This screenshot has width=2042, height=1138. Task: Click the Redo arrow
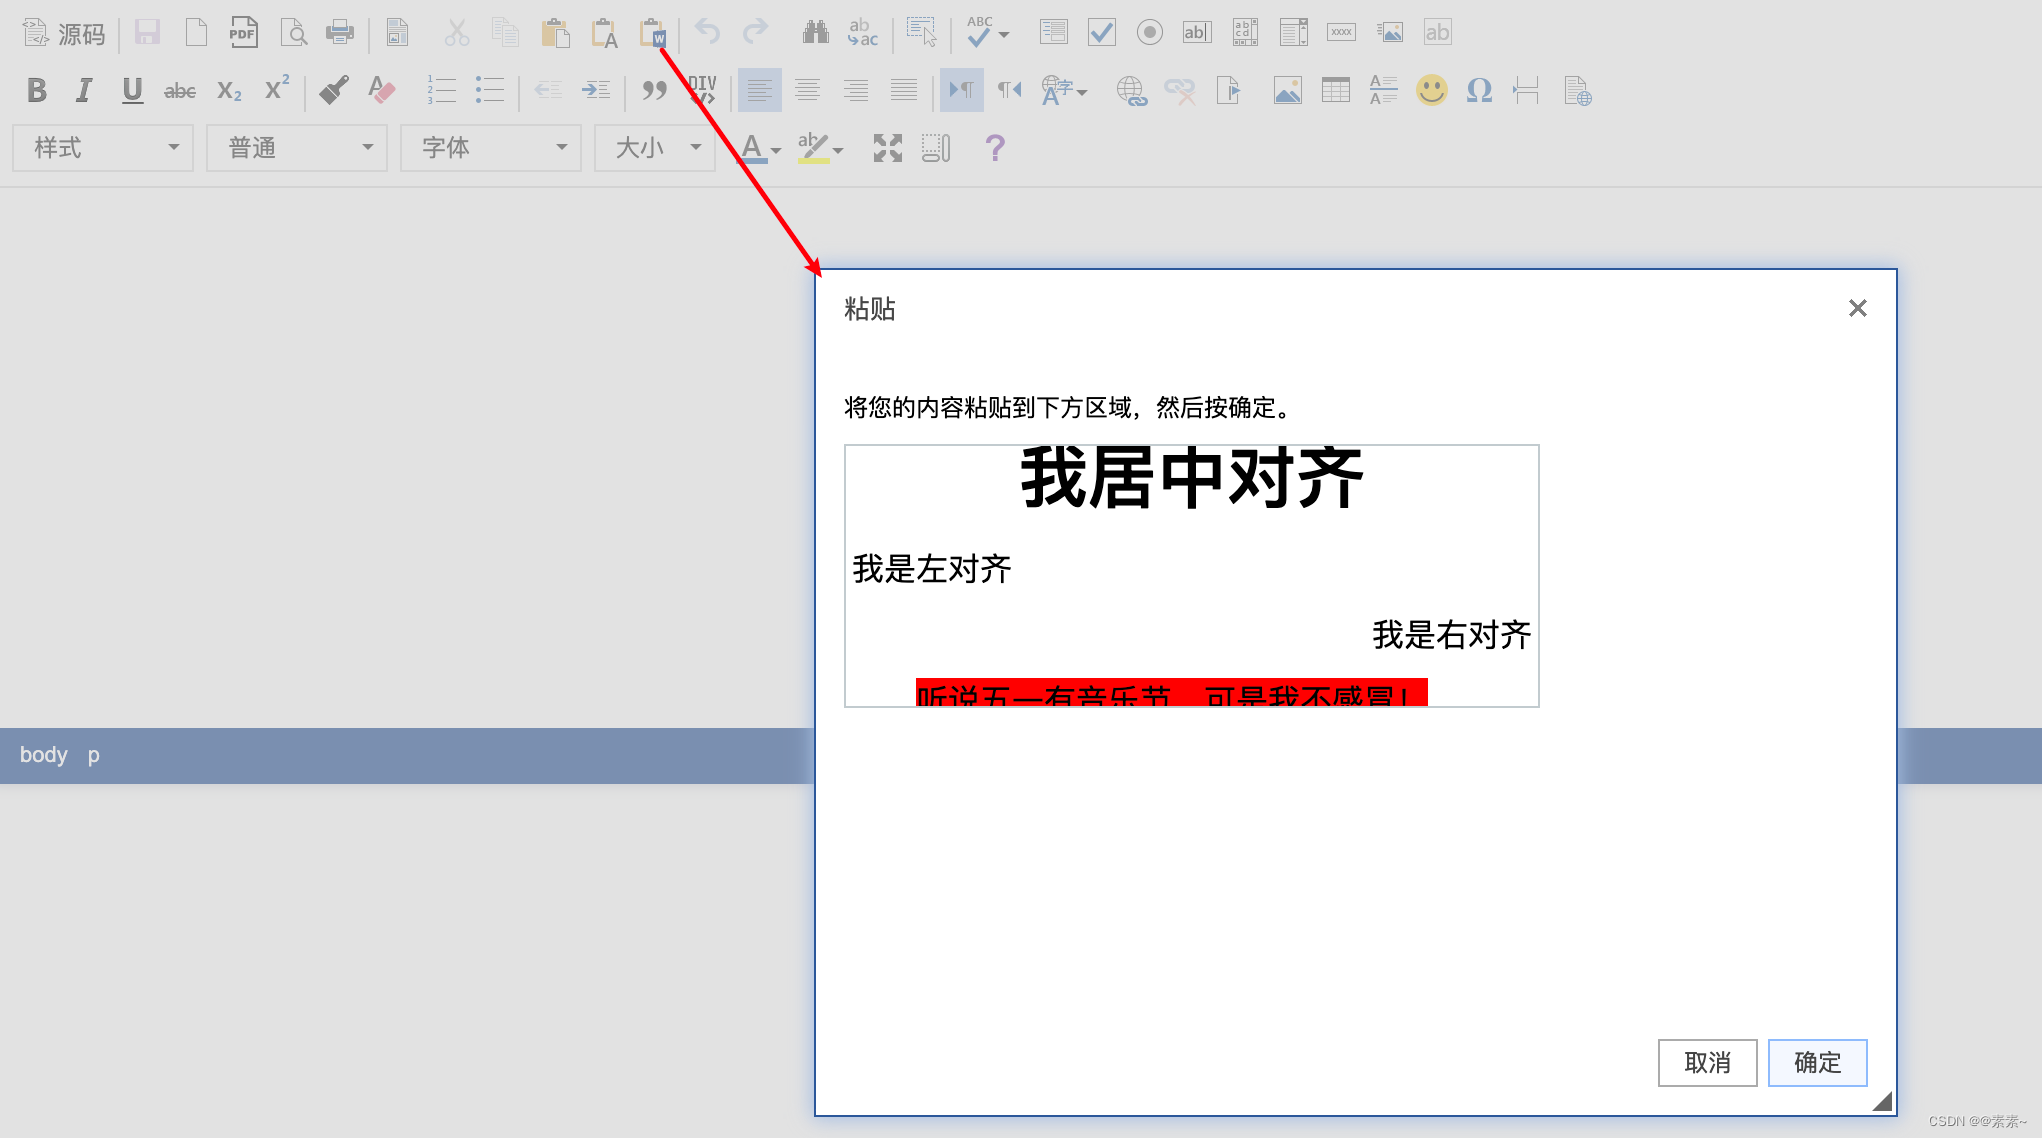756,33
